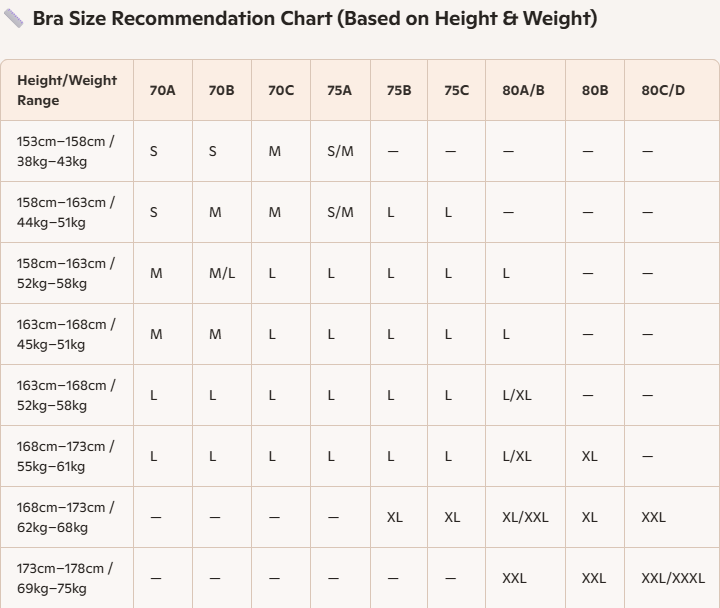Select the 163cm–168cm / 45kg–51kg row label

coord(65,334)
